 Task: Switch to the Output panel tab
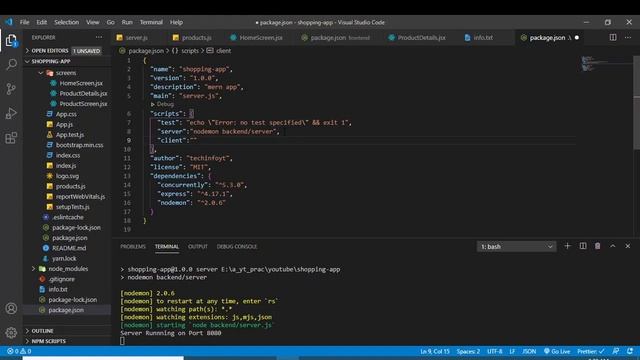click(x=198, y=247)
